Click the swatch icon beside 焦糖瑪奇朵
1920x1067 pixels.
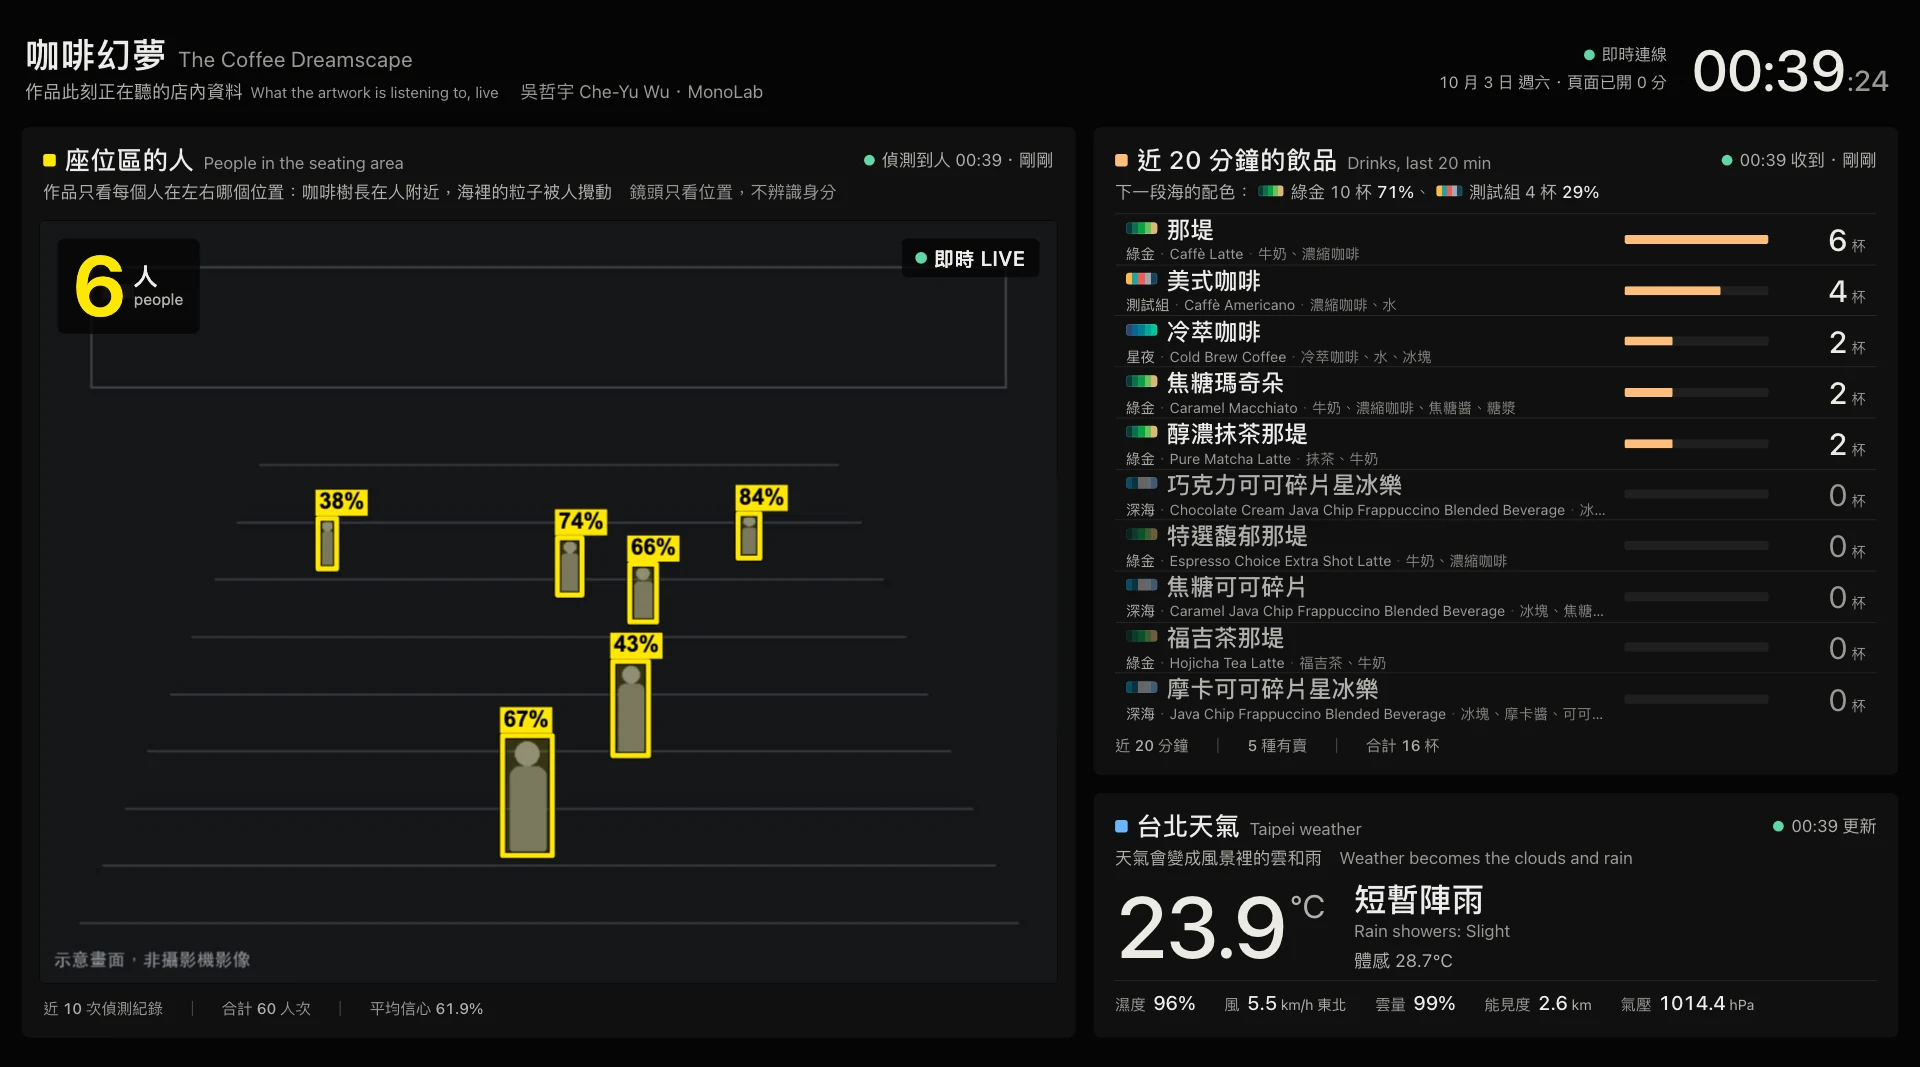coord(1141,381)
